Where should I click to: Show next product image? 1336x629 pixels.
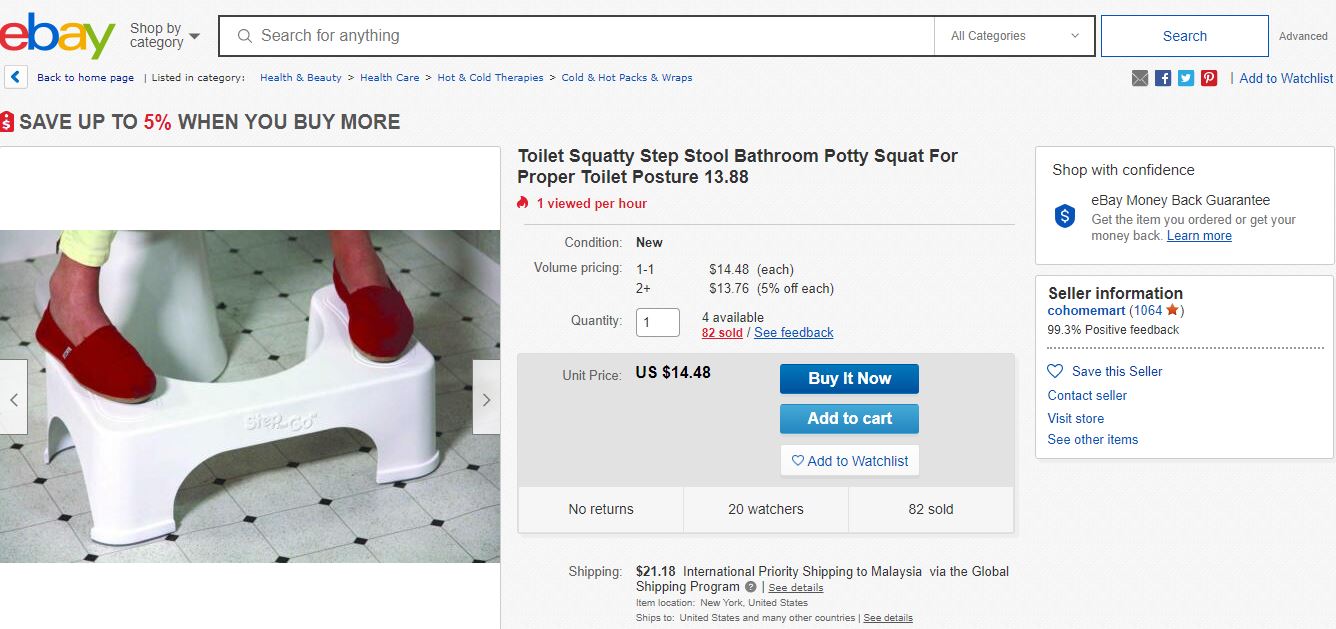pyautogui.click(x=486, y=399)
